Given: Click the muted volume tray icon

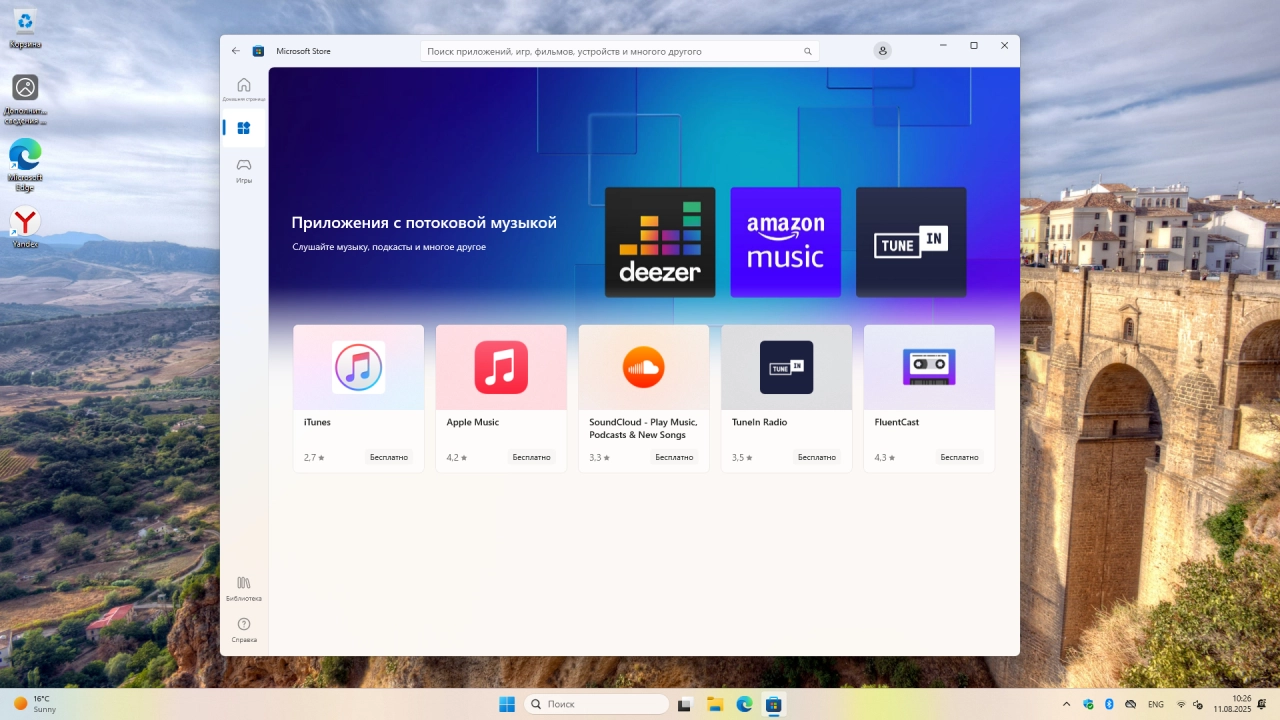Looking at the screenshot, I should coord(1198,704).
